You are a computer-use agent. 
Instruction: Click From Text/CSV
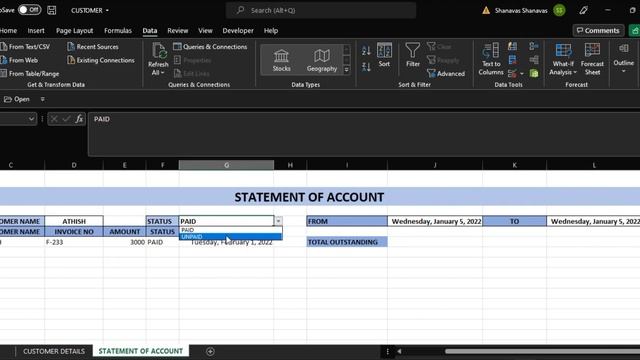click(25, 47)
